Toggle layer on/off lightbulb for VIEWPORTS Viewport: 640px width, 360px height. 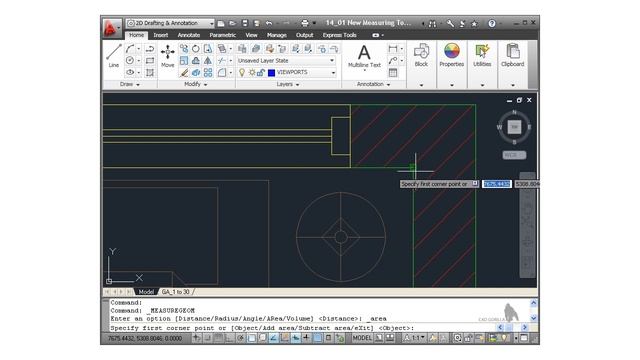(x=242, y=73)
